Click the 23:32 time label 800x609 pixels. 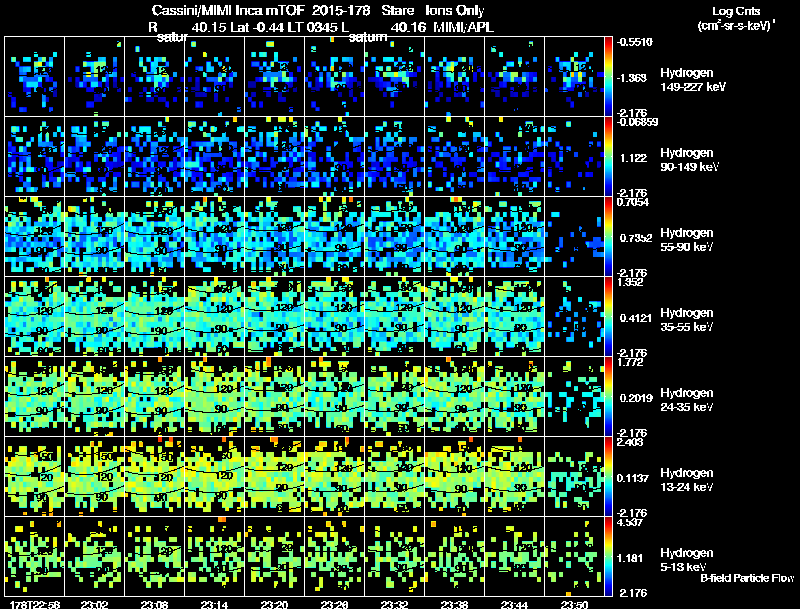[x=394, y=604]
